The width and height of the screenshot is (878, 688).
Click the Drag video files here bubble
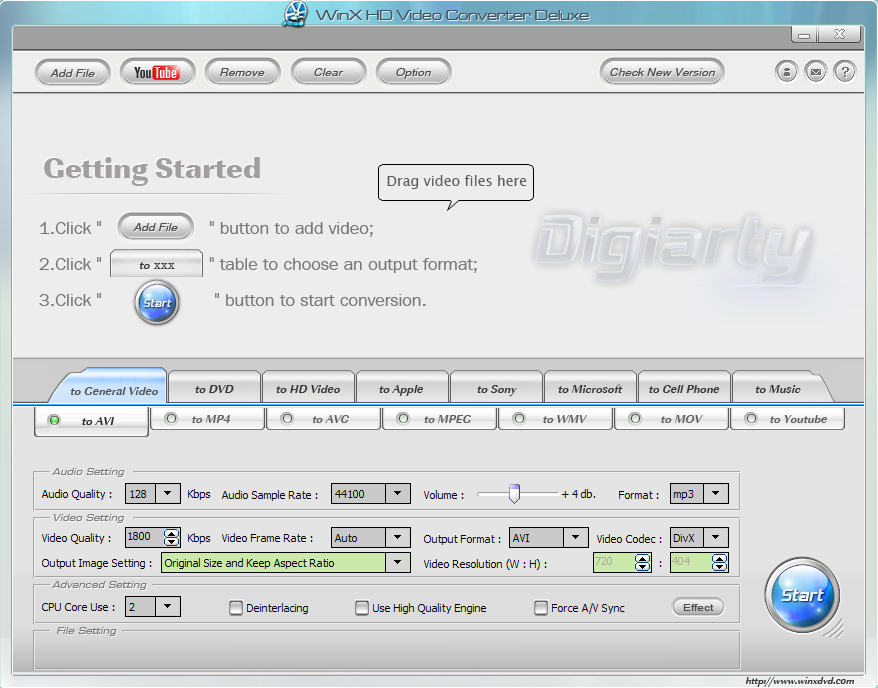[x=456, y=182]
